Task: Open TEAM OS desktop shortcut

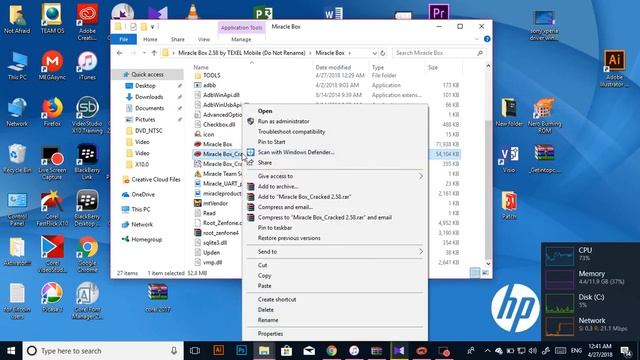Action: 52,19
